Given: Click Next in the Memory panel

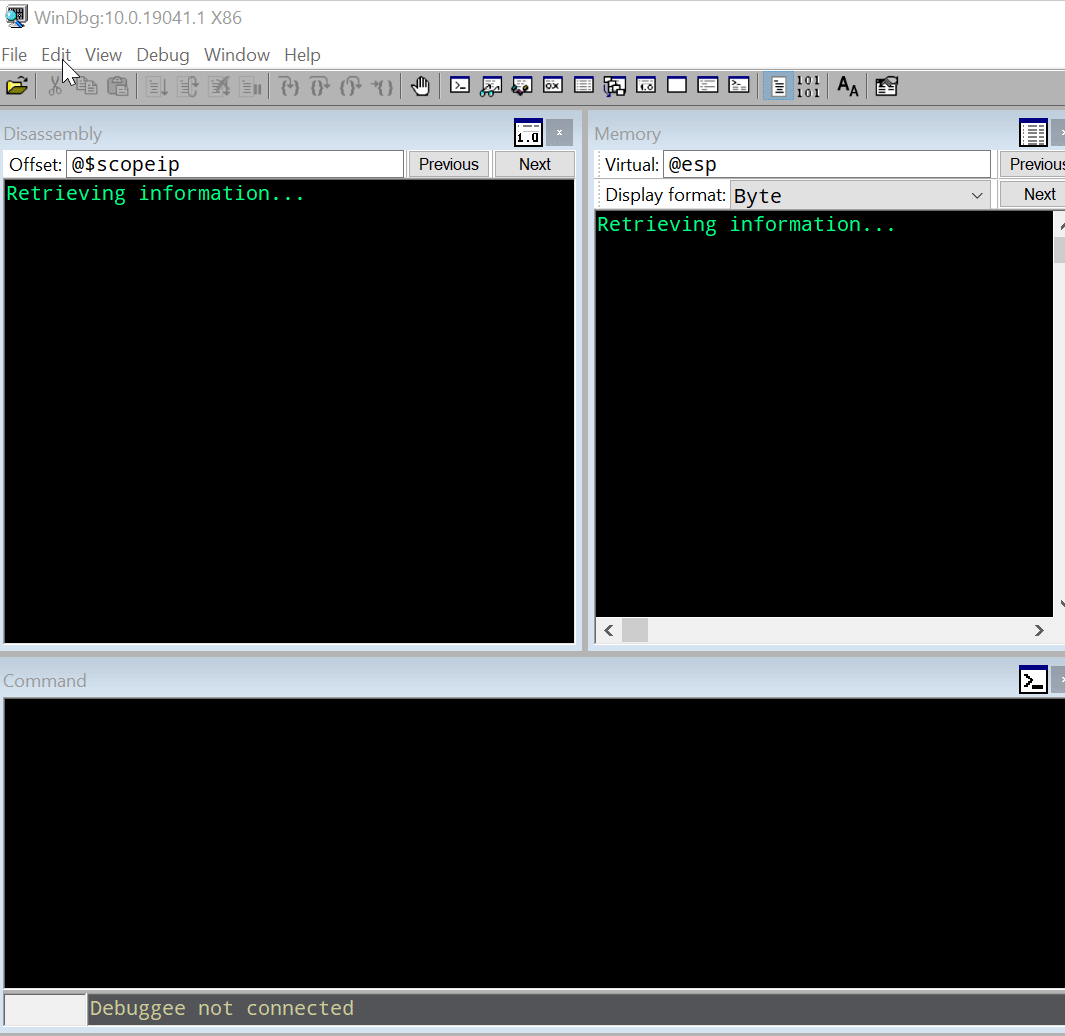Looking at the screenshot, I should tap(1032, 194).
